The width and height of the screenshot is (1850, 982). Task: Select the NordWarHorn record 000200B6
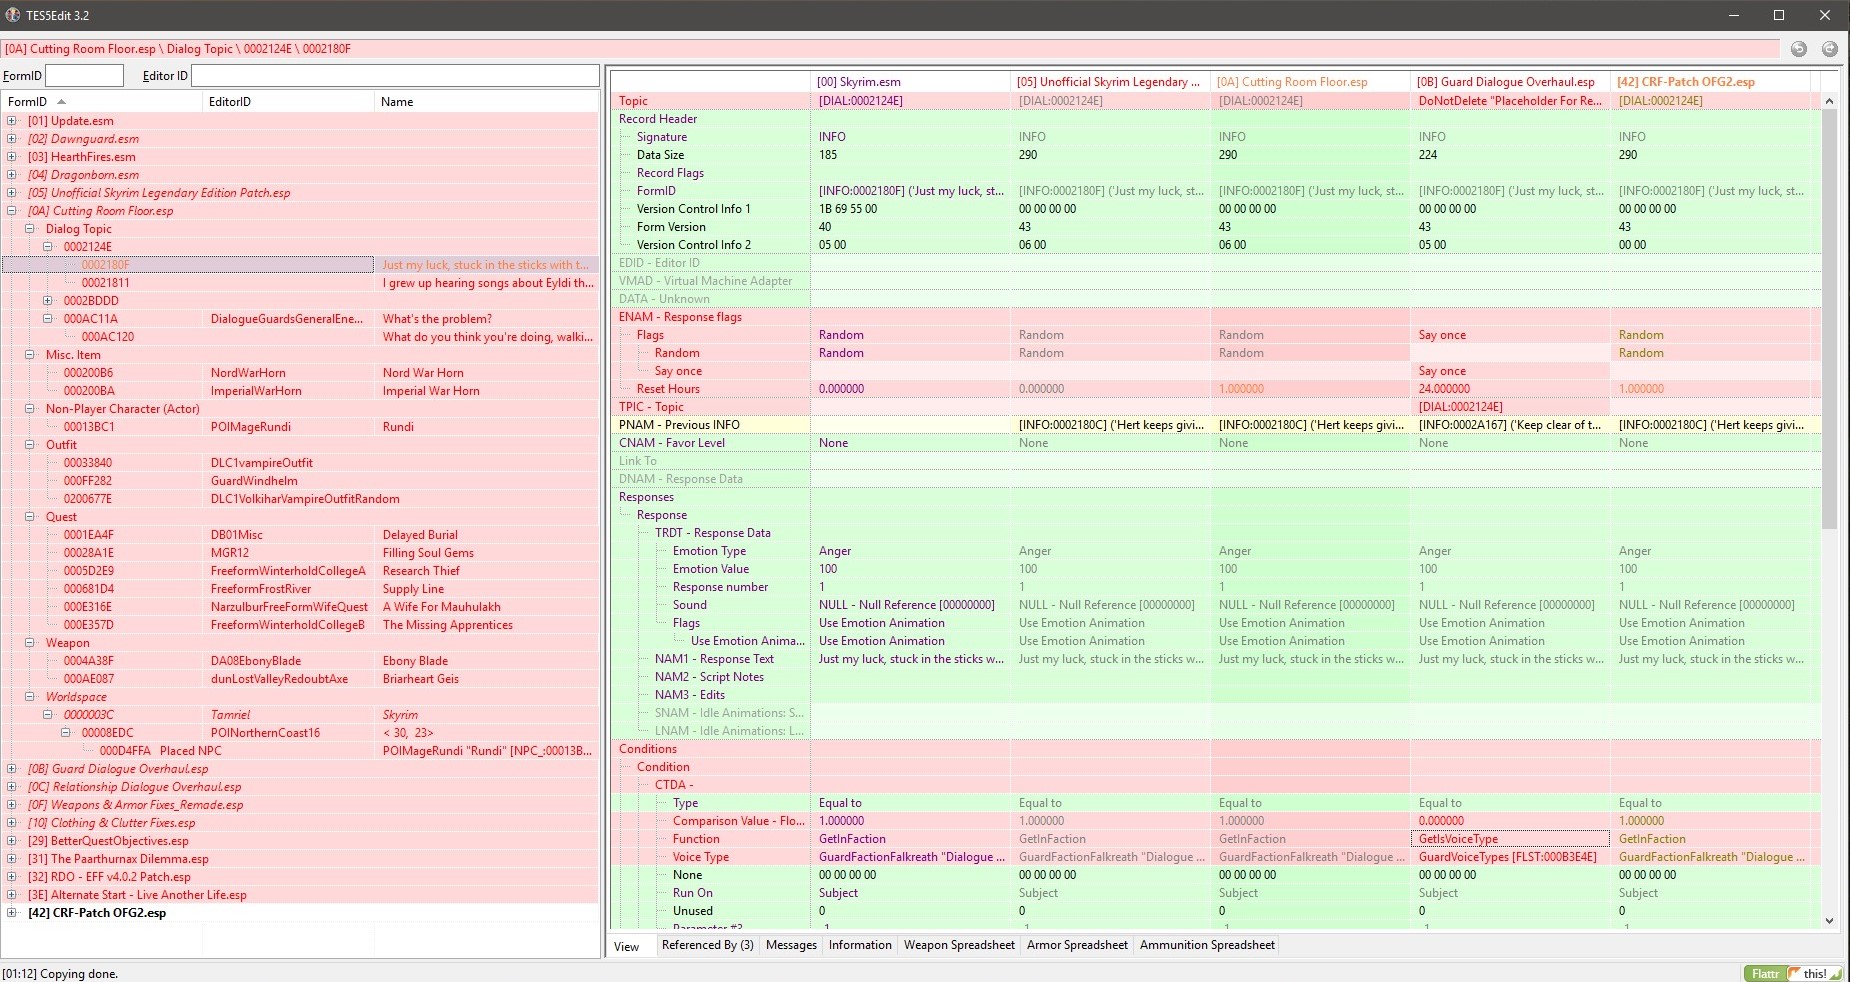[300, 373]
